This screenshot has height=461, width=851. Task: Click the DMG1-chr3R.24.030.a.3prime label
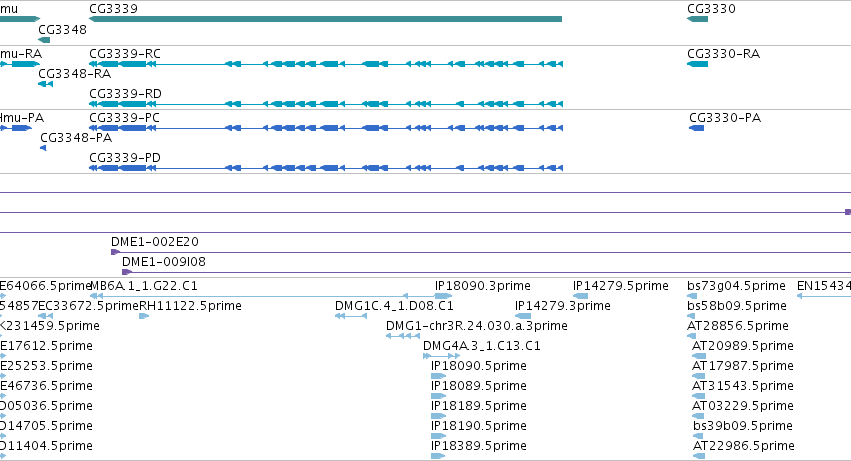pos(477,326)
